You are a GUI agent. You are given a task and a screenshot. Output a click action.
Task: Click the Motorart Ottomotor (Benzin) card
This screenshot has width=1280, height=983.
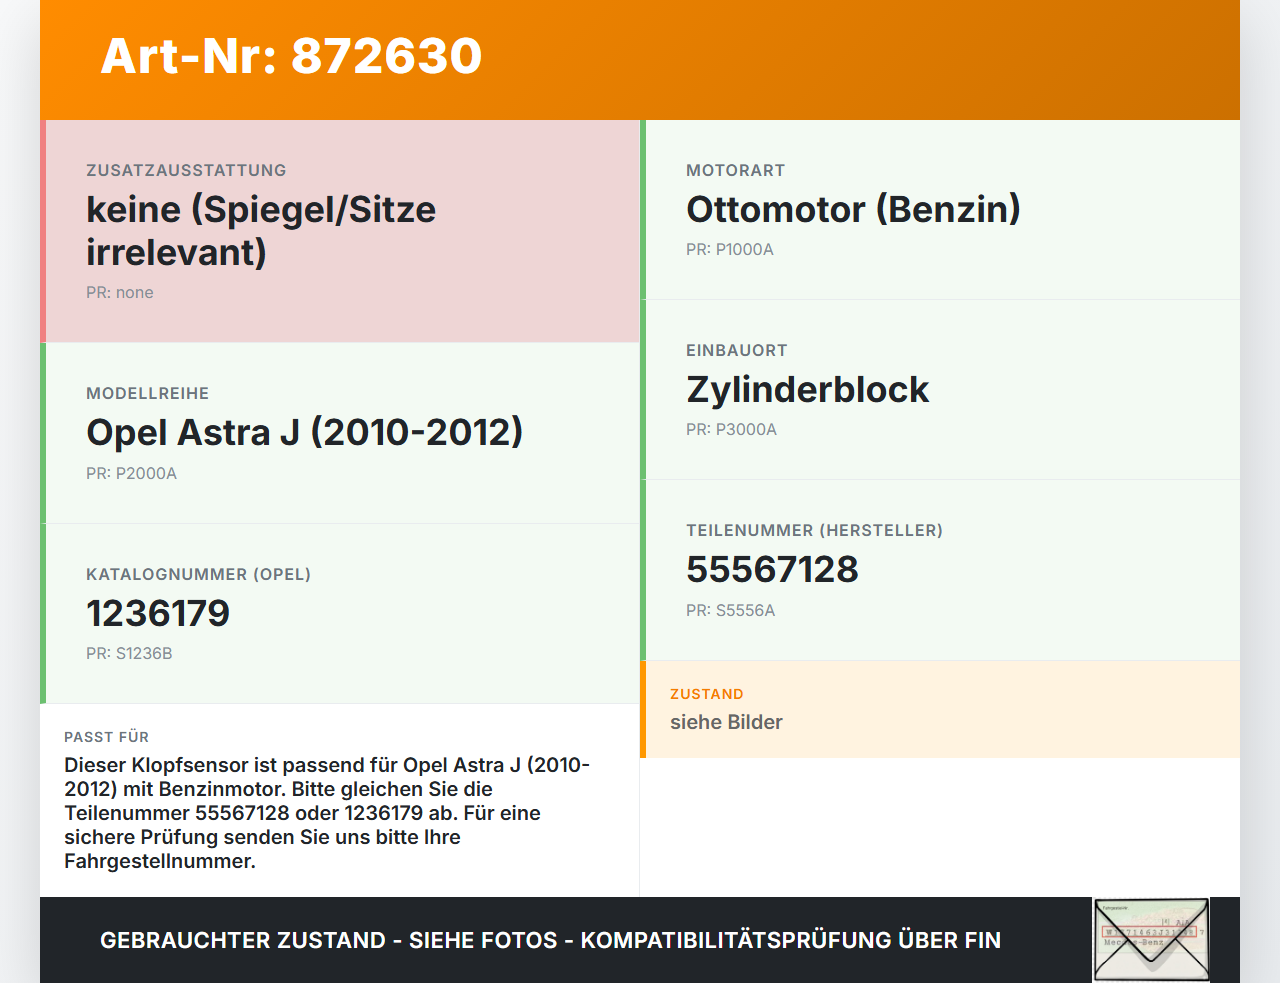[x=940, y=210]
